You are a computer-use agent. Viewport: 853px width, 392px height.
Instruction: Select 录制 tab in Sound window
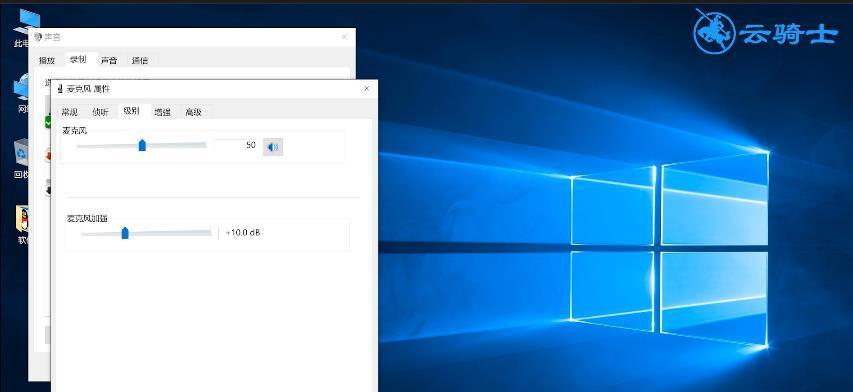[78, 59]
